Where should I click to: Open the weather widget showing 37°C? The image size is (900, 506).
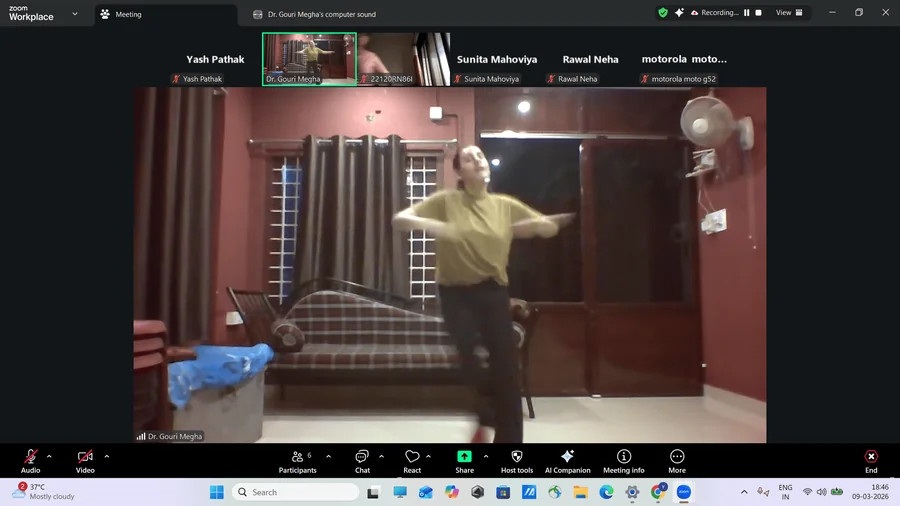[45, 492]
